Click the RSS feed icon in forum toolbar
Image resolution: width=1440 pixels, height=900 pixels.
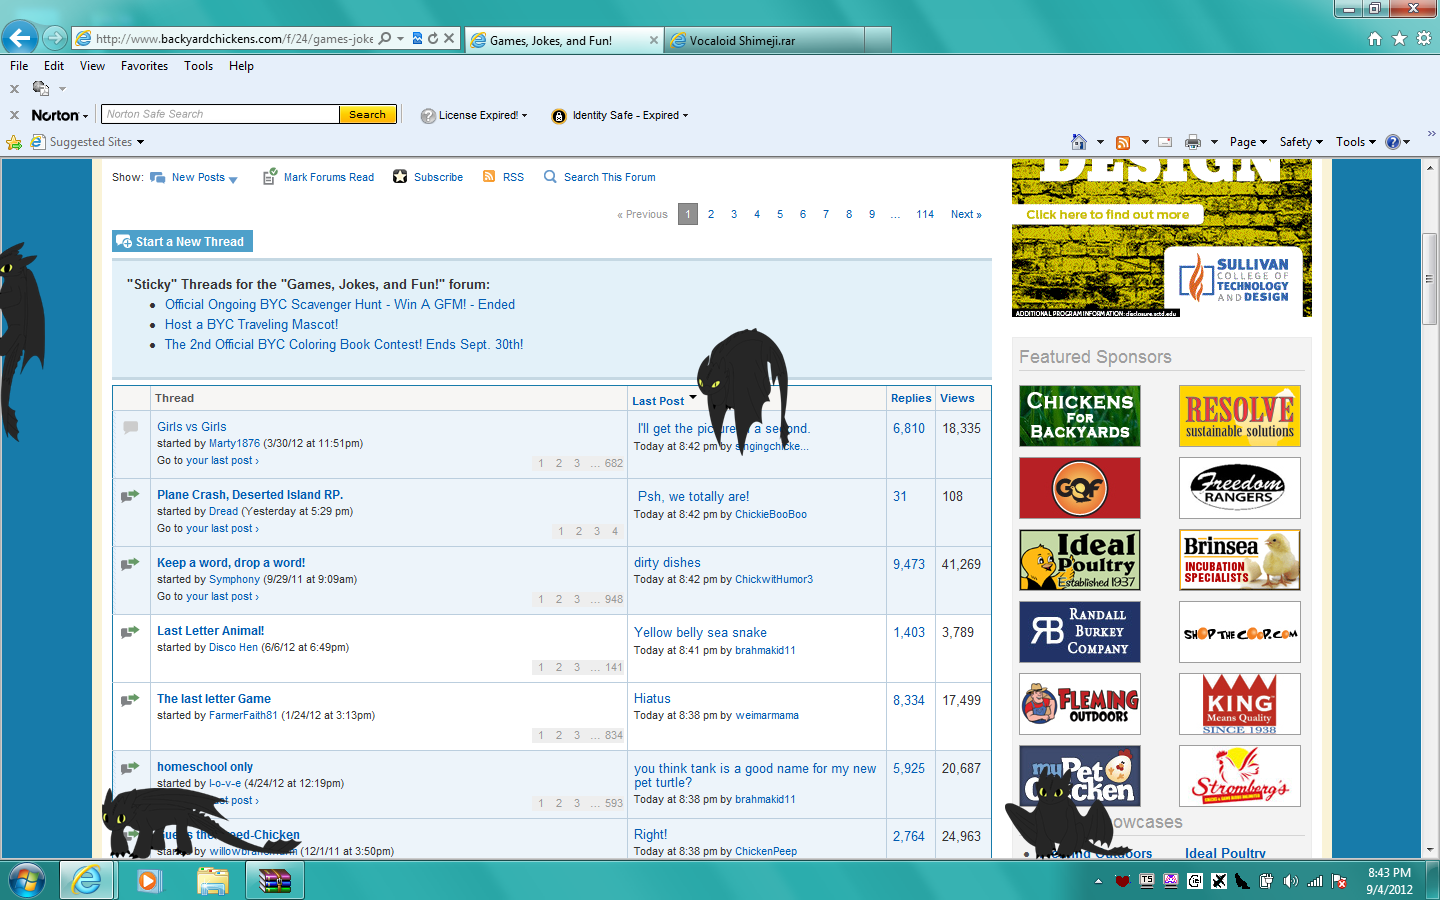[489, 177]
